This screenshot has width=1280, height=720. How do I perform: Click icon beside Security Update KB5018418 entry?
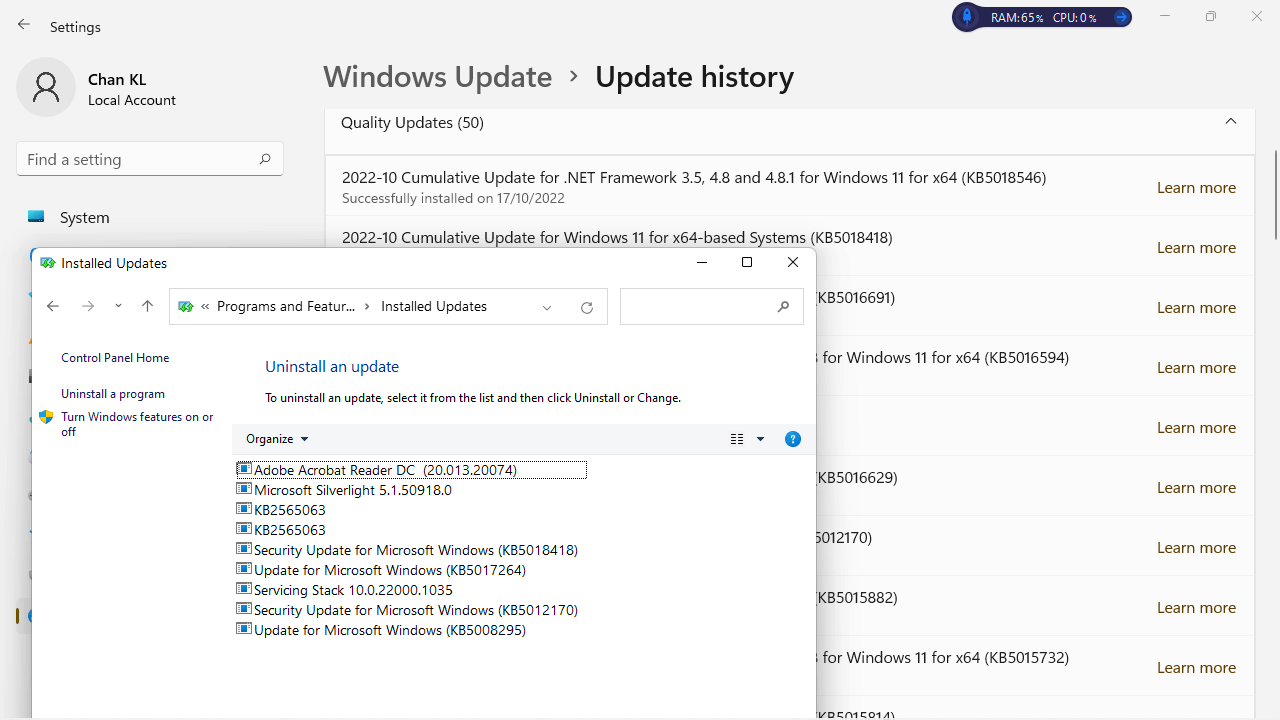(x=244, y=549)
